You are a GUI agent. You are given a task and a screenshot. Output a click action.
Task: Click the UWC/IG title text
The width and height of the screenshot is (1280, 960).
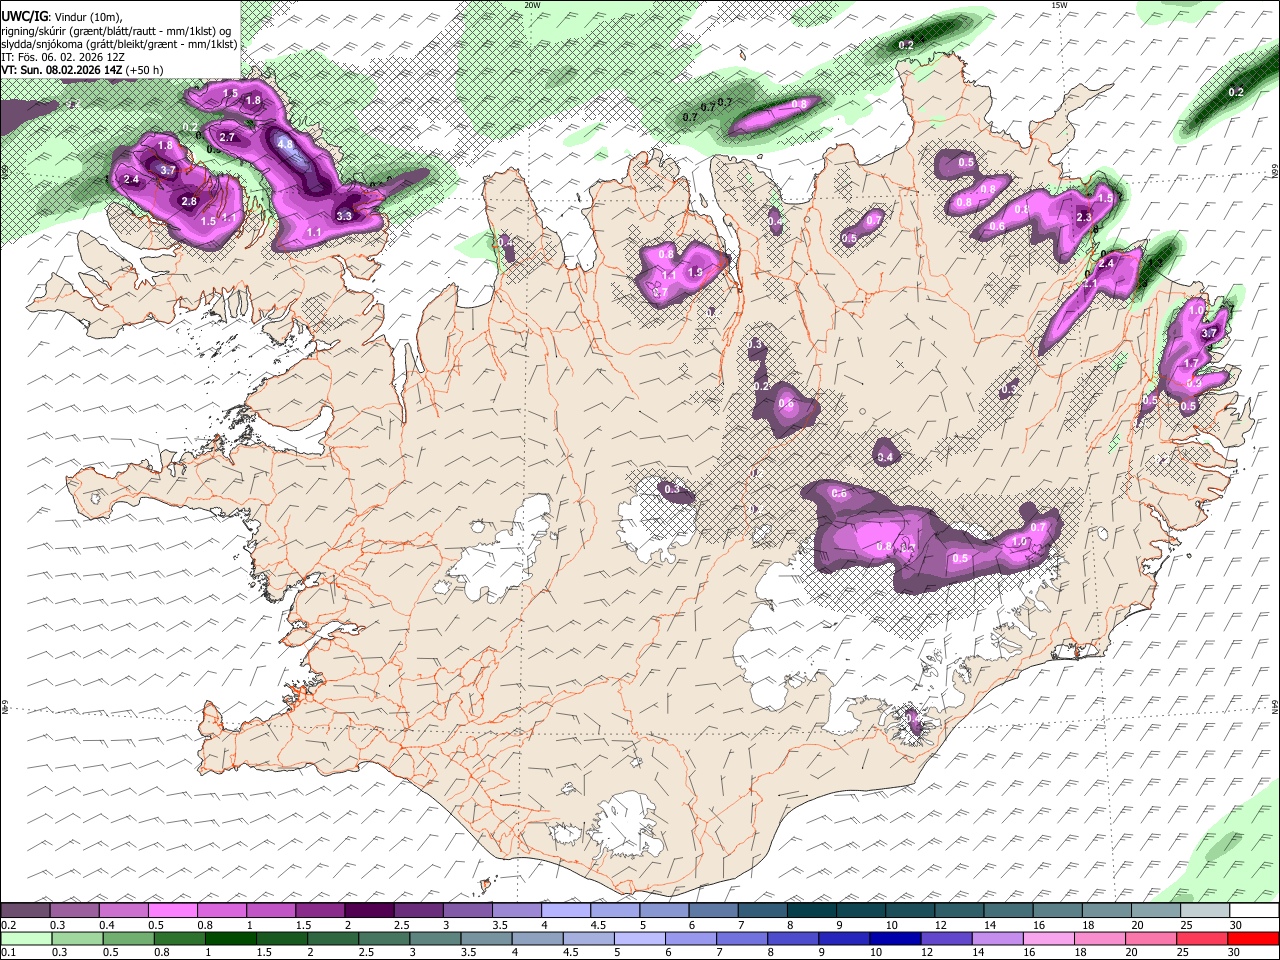(x=24, y=17)
